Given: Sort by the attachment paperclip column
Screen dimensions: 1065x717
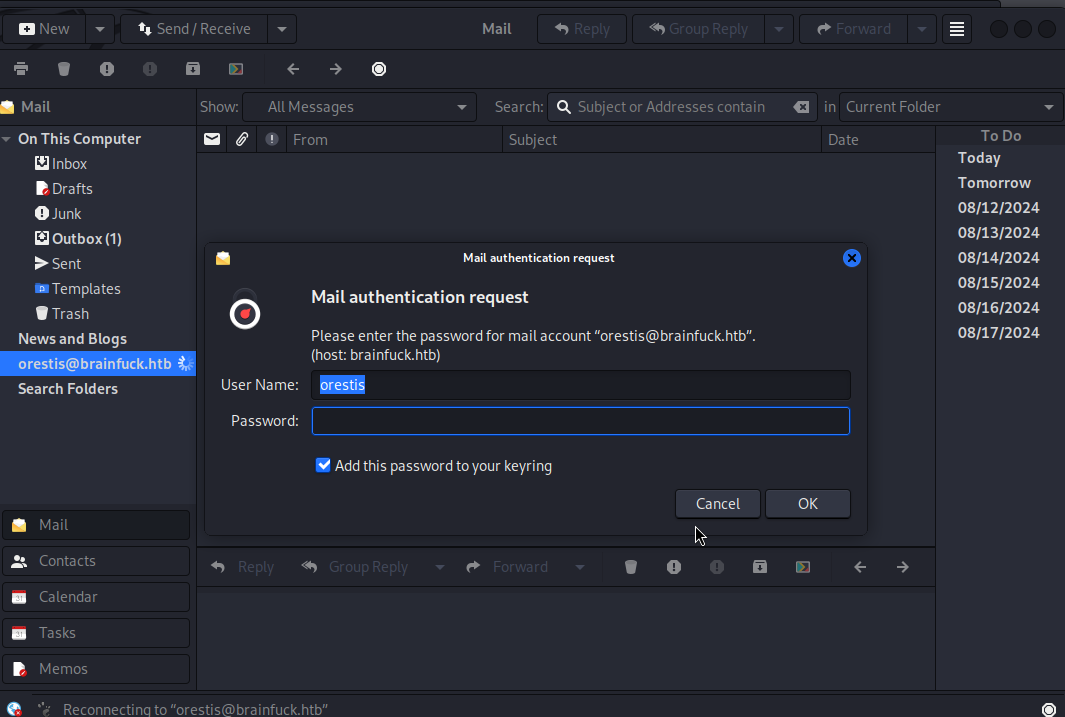Looking at the screenshot, I should [242, 140].
